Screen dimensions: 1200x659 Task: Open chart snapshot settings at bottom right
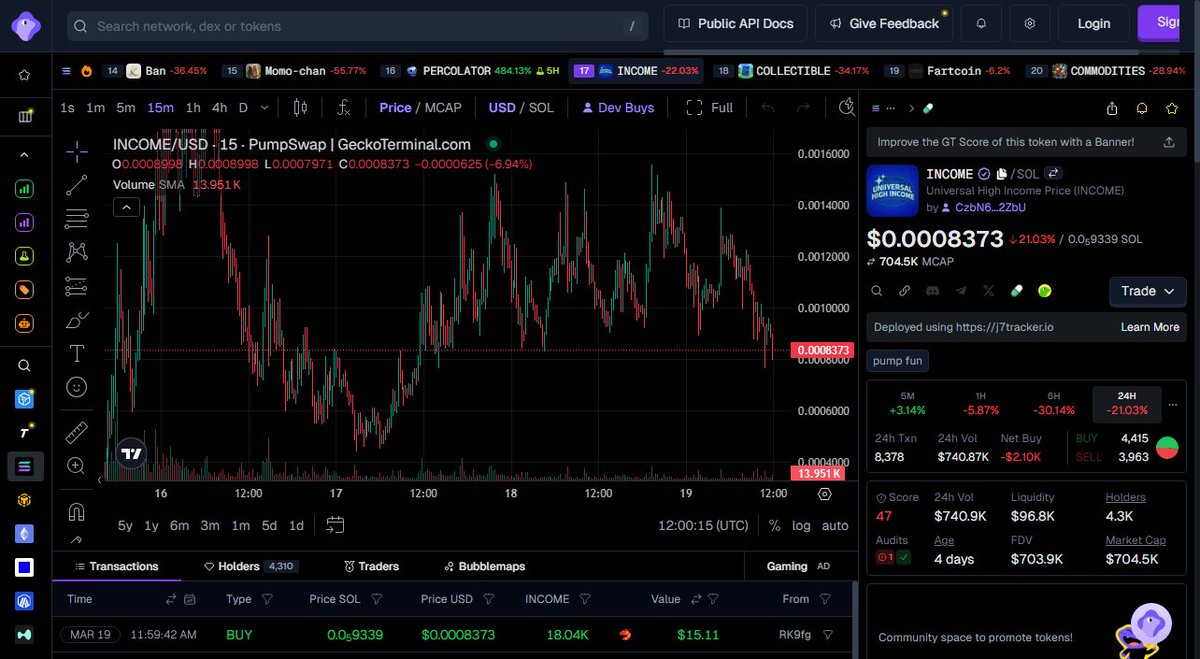[825, 493]
